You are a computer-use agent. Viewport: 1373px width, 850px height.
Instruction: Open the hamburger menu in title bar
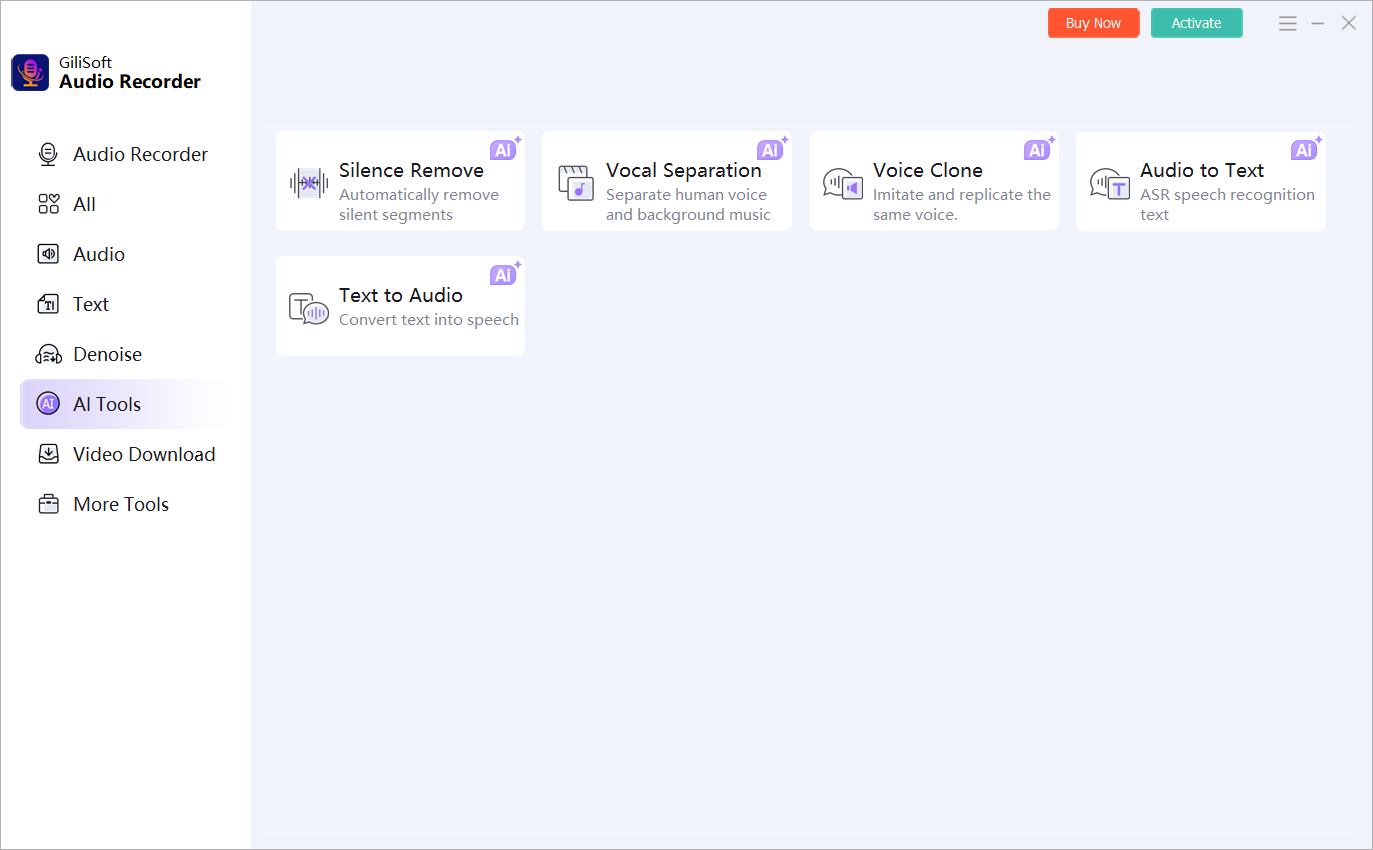click(x=1288, y=23)
